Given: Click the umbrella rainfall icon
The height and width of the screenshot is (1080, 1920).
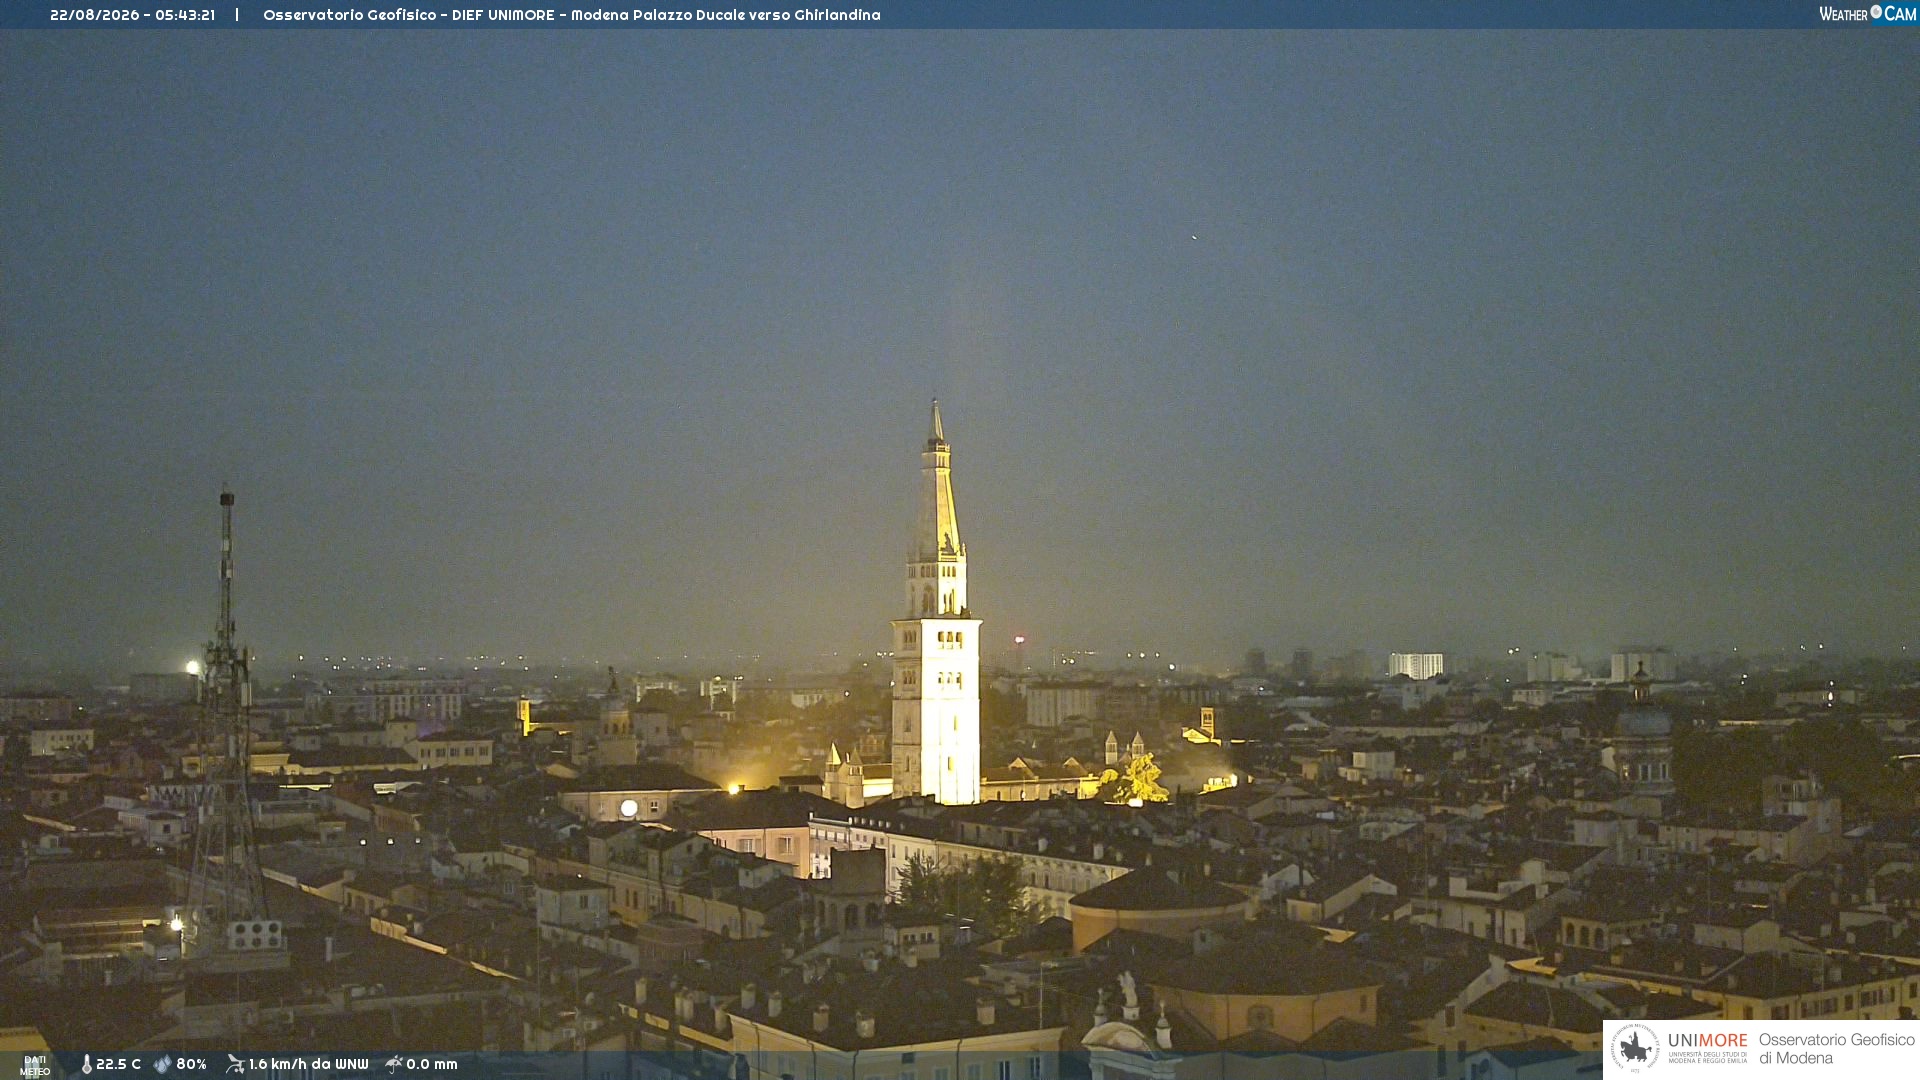Looking at the screenshot, I should [x=394, y=1064].
